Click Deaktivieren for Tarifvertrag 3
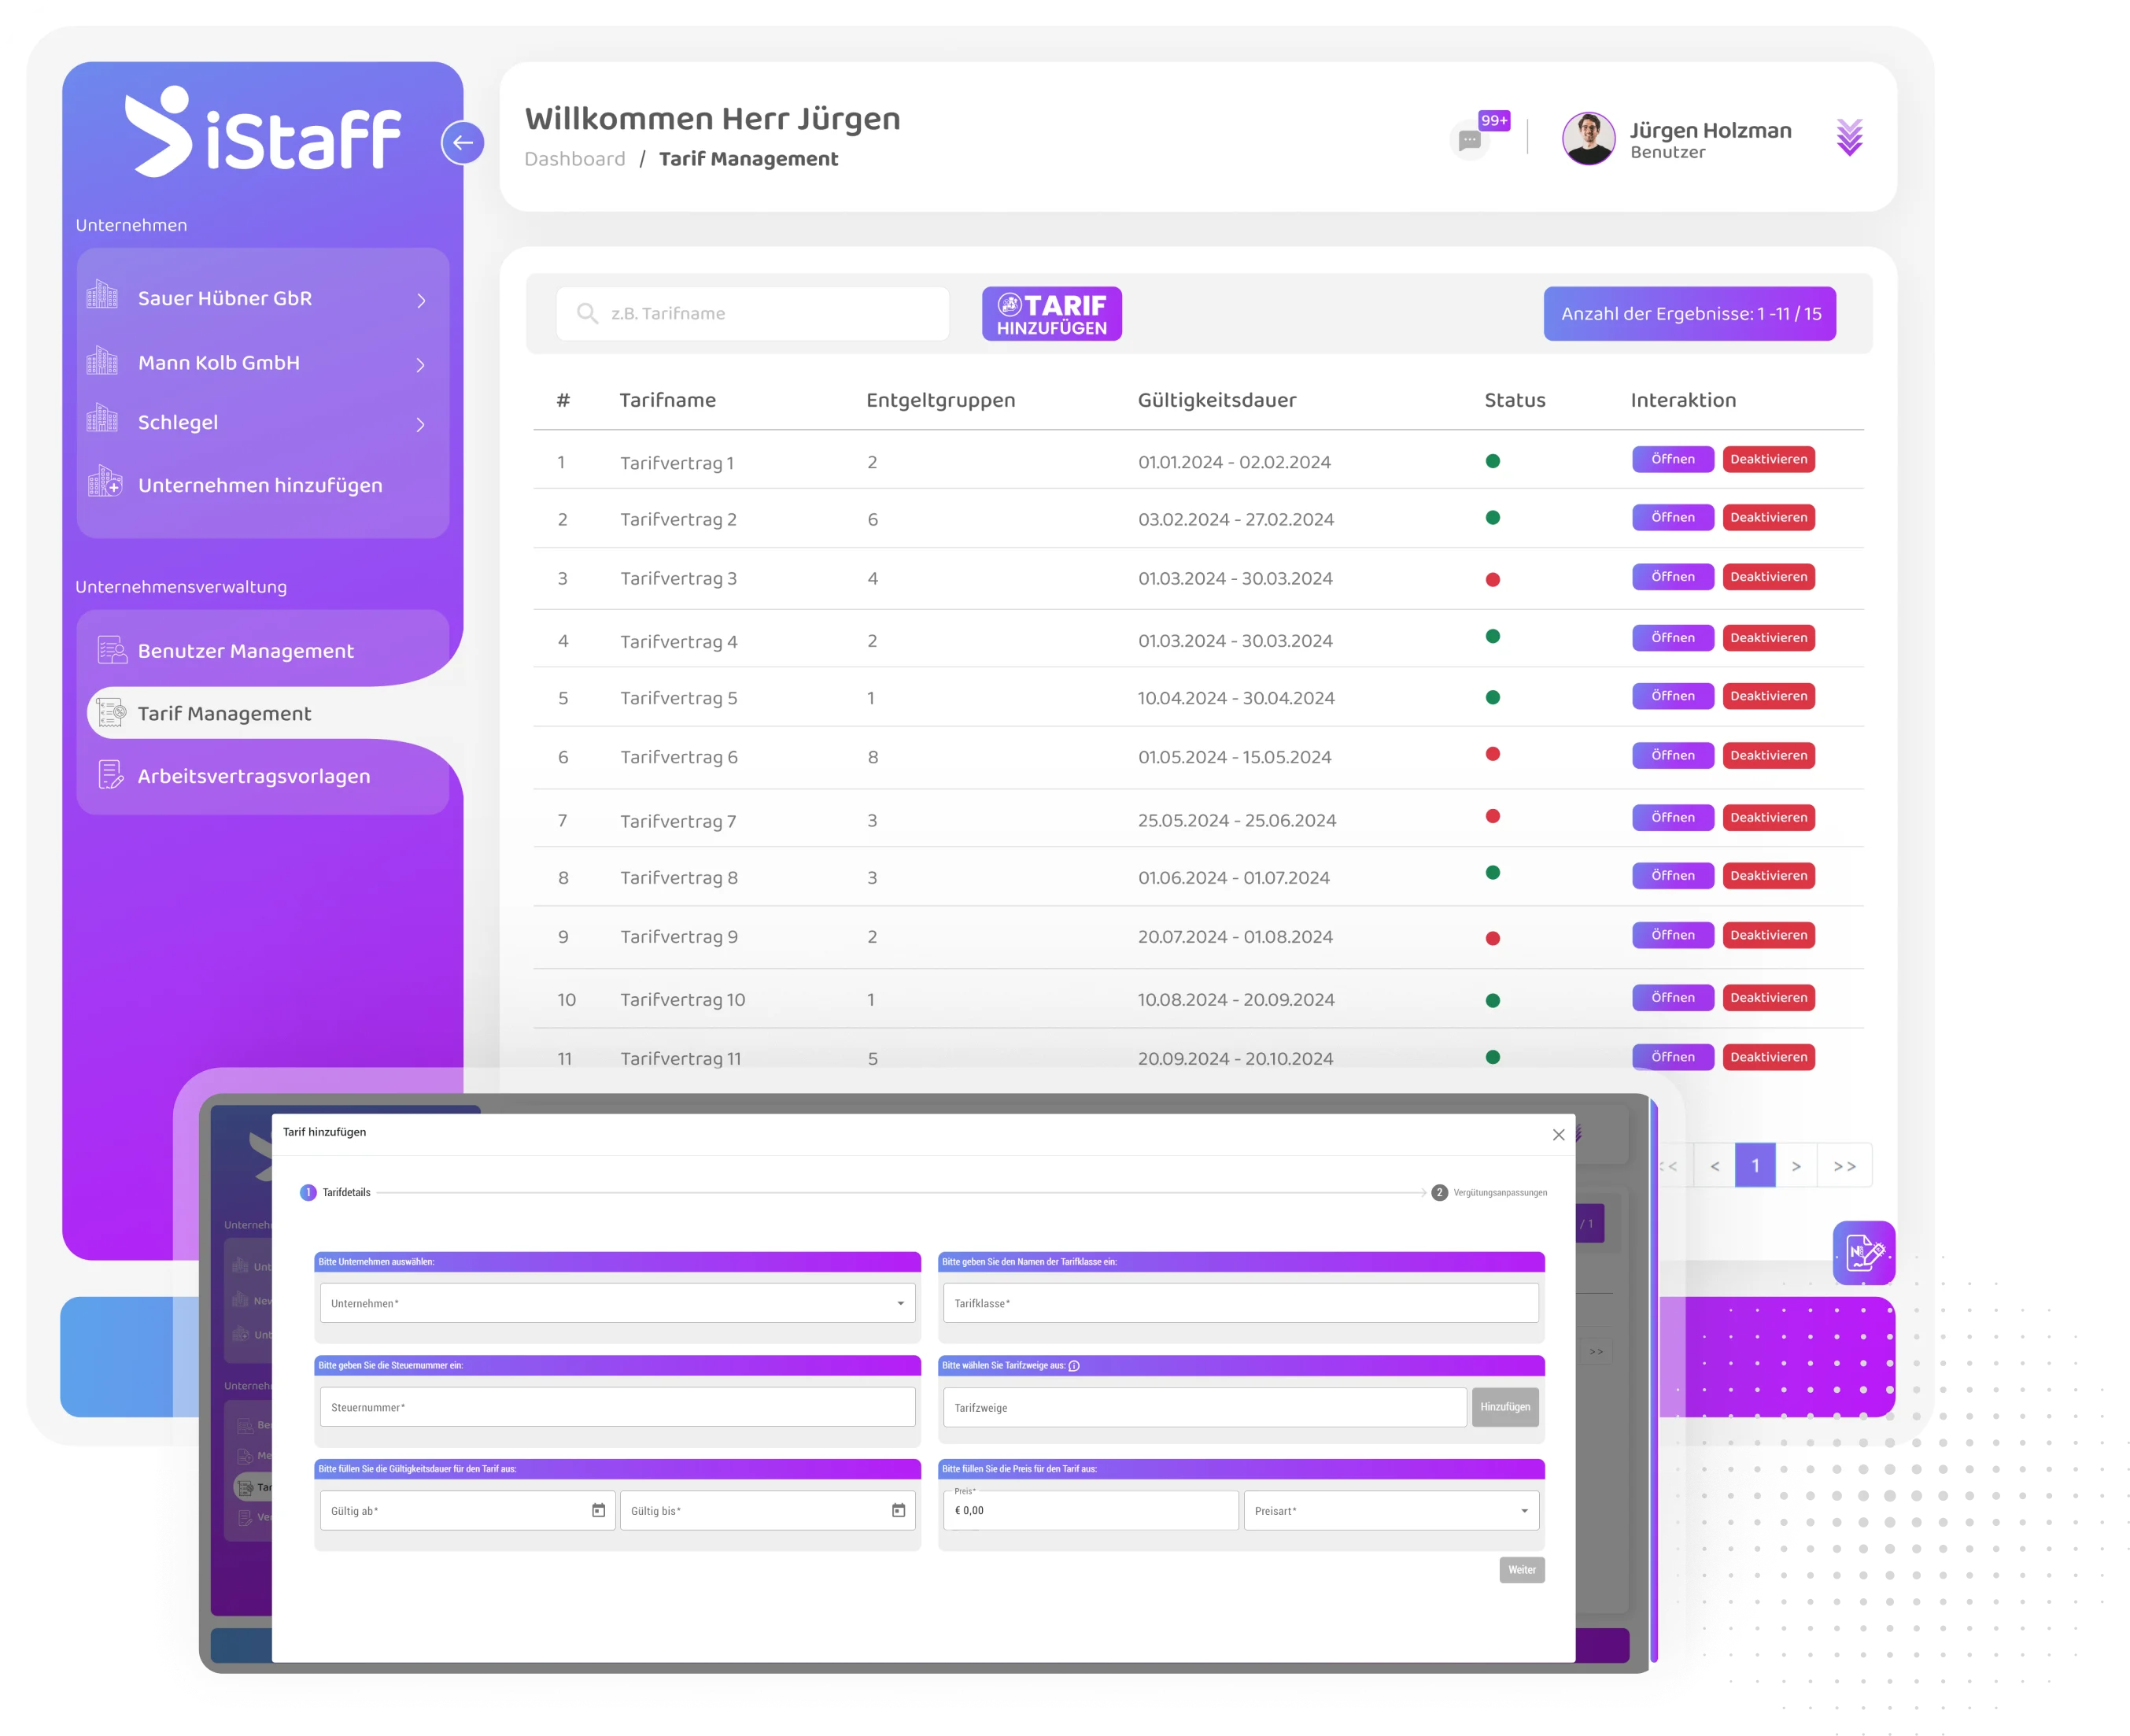The height and width of the screenshot is (1736, 2130). 1768,577
